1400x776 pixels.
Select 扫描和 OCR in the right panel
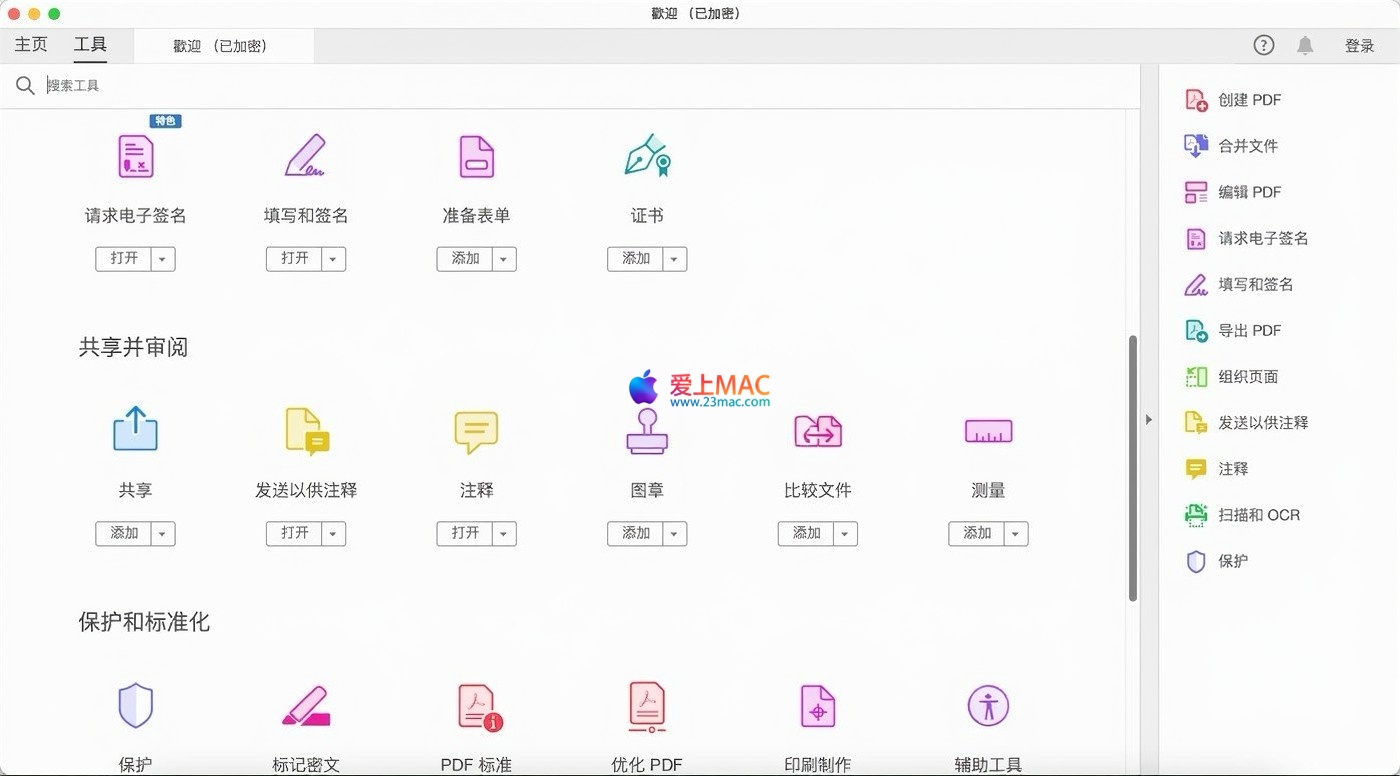pyautogui.click(x=1258, y=515)
